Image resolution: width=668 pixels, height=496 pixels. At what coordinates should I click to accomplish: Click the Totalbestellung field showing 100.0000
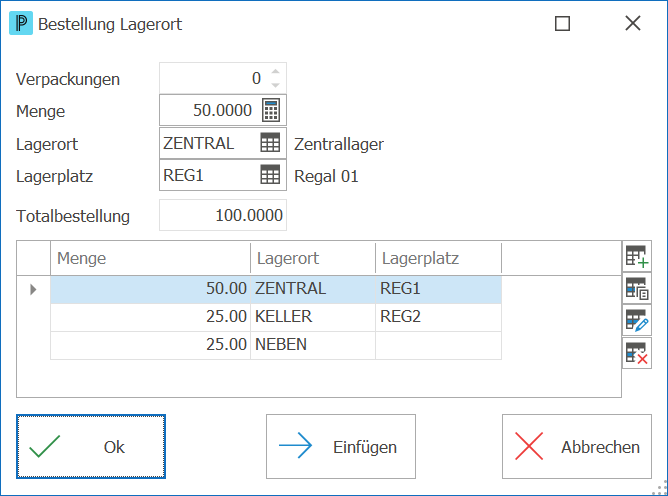point(223,215)
